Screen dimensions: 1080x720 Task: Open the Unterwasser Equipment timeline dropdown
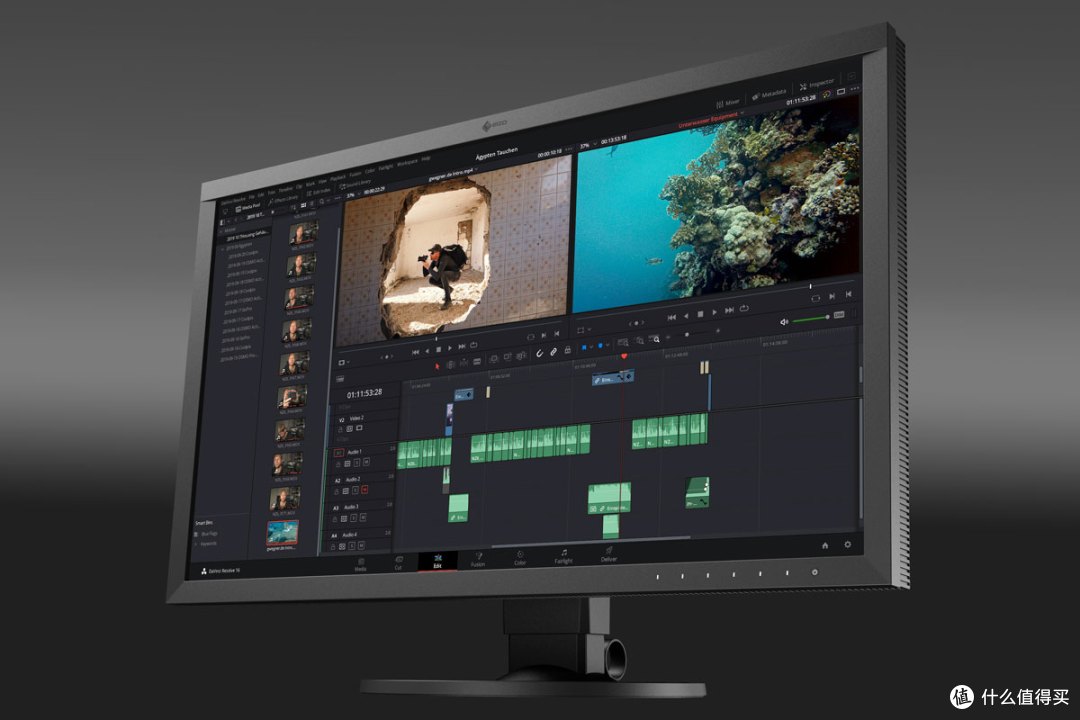tap(742, 113)
